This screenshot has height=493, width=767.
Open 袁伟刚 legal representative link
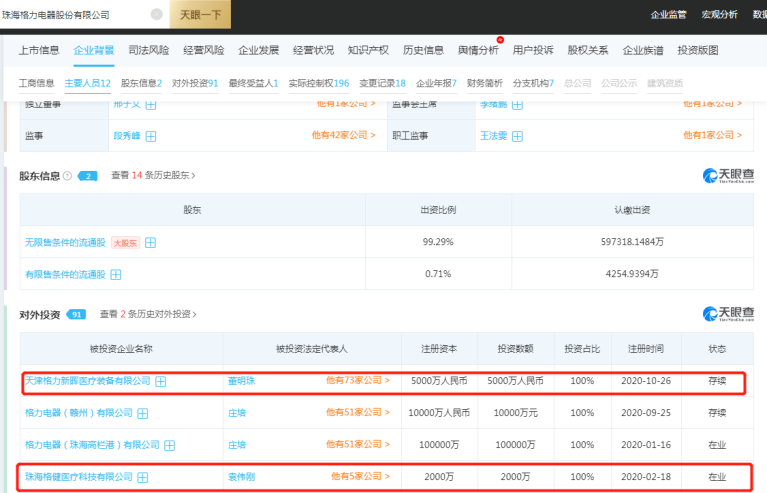pyautogui.click(x=241, y=477)
